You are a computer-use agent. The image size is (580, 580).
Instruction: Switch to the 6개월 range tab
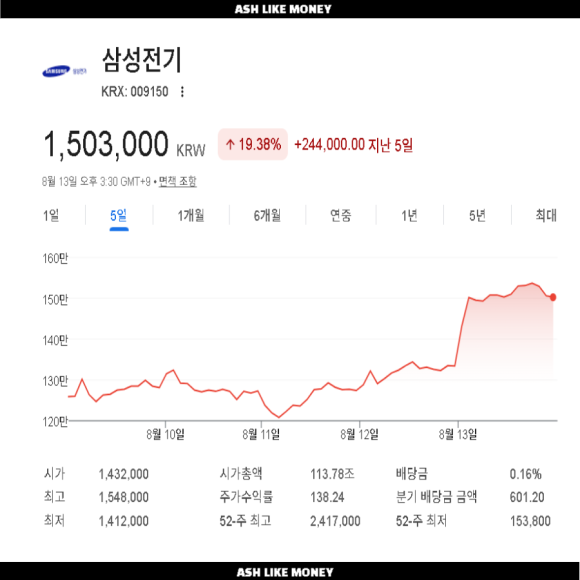[267, 215]
